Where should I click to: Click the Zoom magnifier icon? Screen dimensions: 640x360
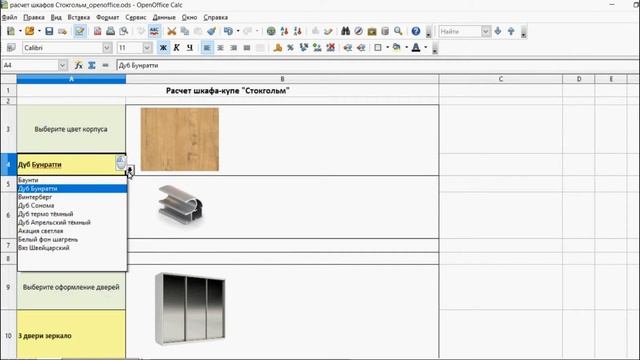[398, 31]
